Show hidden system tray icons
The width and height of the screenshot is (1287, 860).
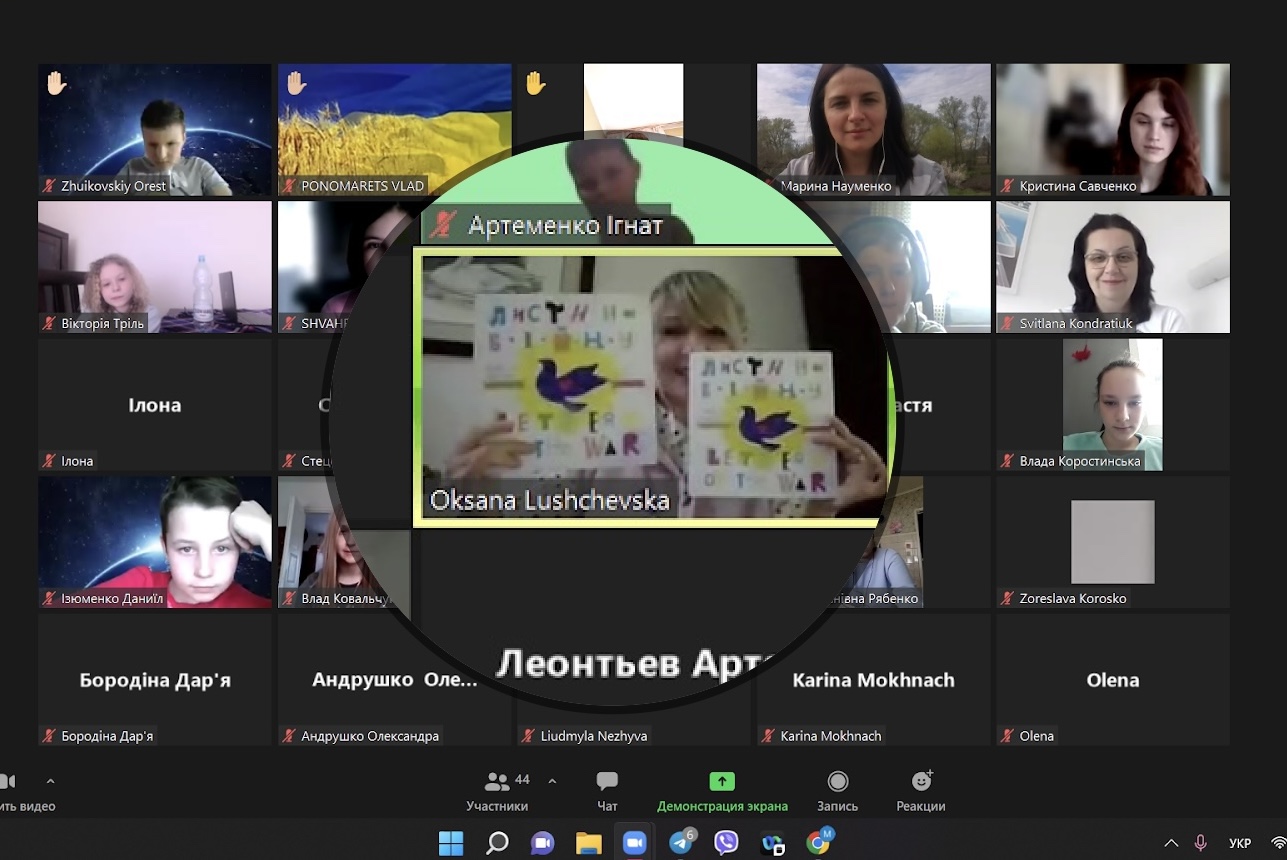1171,843
